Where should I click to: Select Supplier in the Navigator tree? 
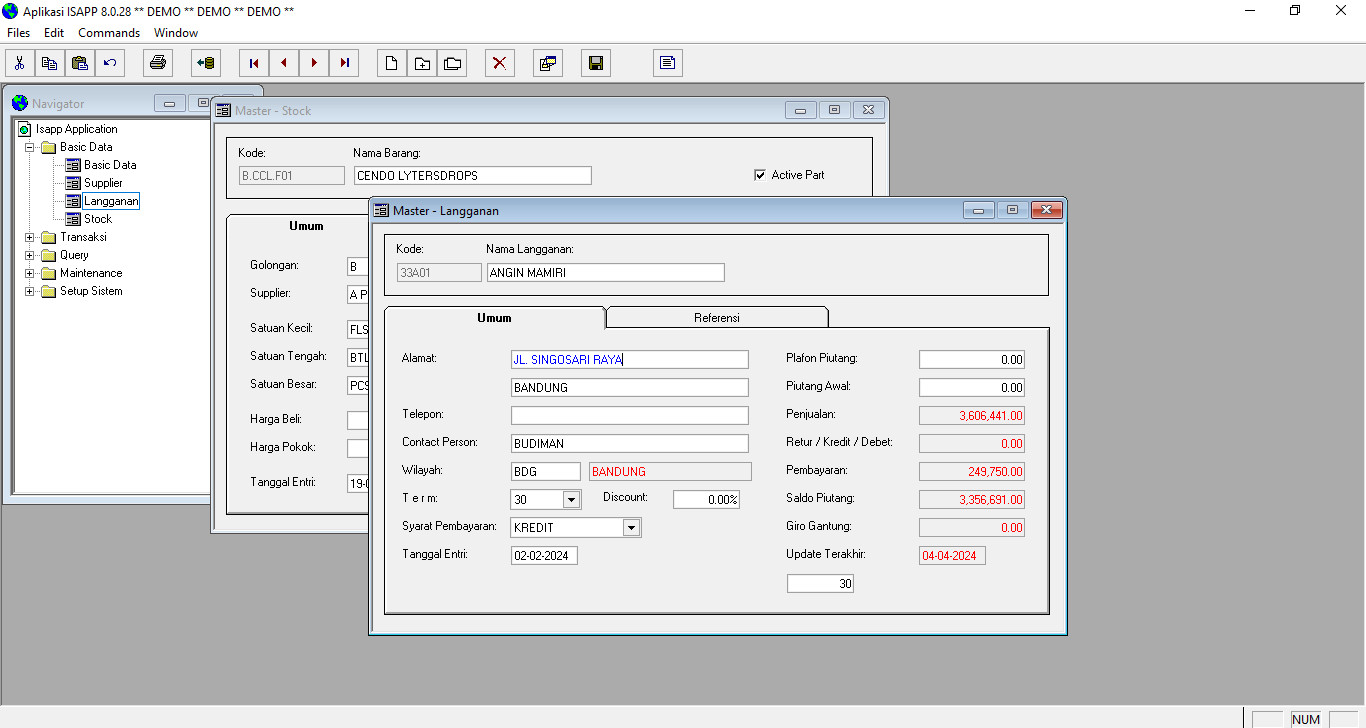[103, 183]
